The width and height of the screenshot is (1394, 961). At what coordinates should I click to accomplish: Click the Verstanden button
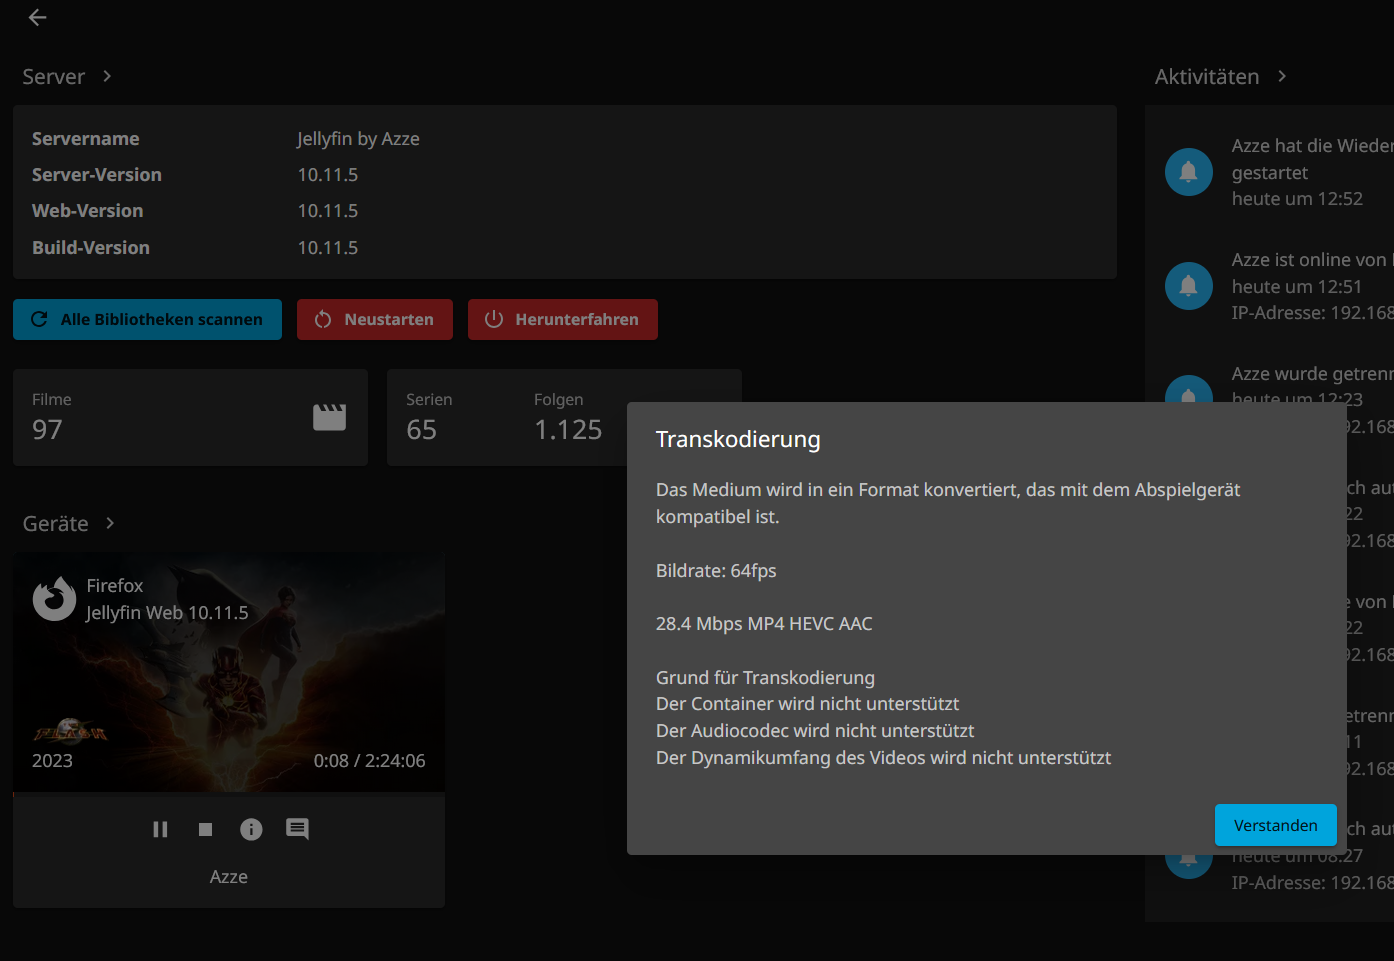pos(1276,825)
